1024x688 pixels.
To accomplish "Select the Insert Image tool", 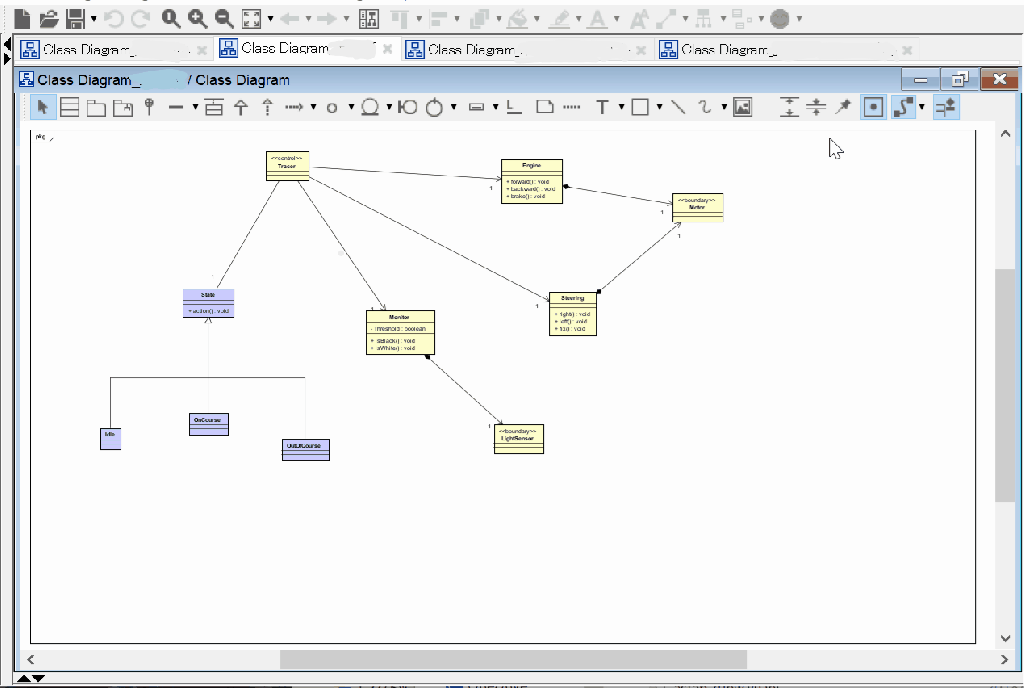I will coord(742,108).
